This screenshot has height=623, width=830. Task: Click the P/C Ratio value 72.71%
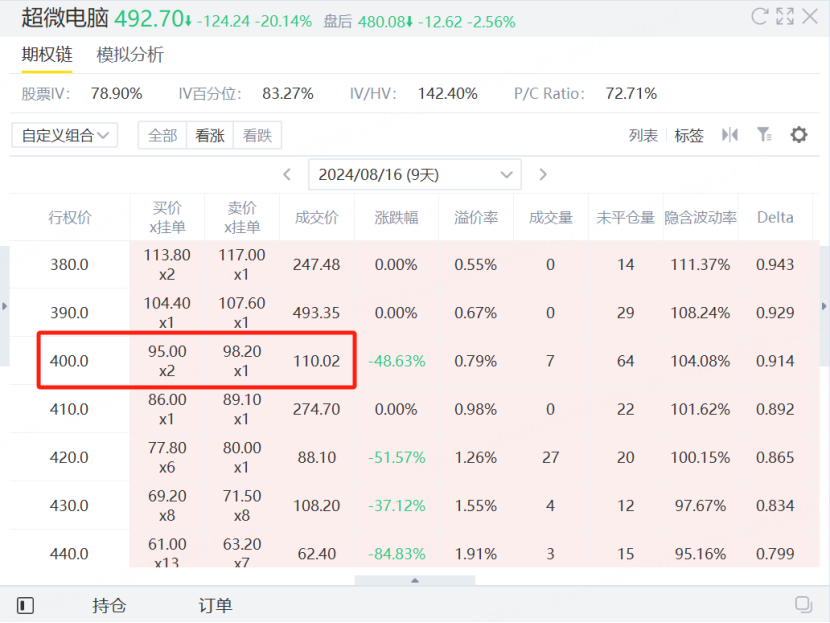(x=631, y=94)
